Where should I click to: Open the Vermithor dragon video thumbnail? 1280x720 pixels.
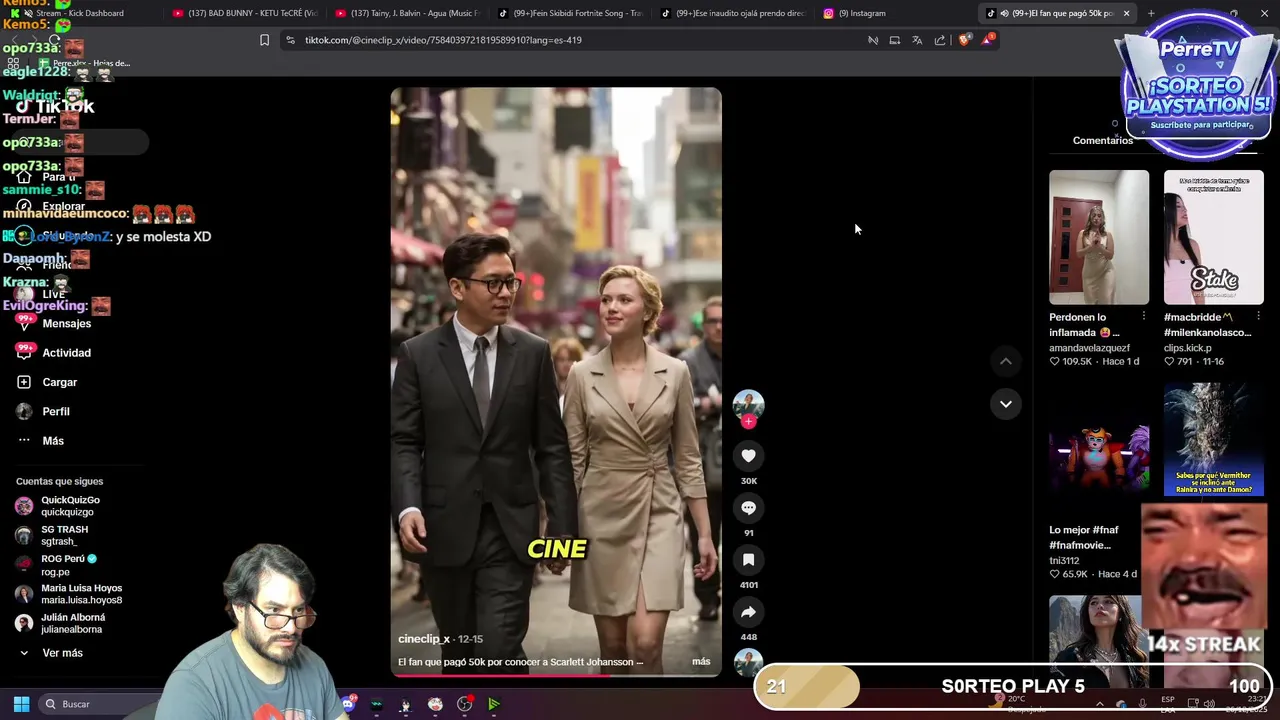(1214, 439)
